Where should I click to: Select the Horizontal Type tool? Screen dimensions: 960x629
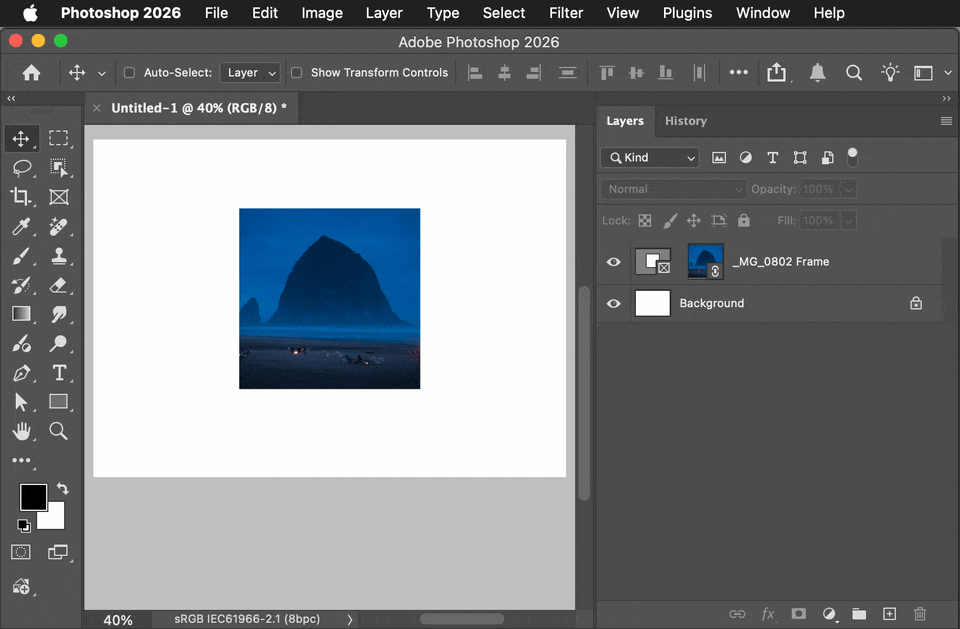pyautogui.click(x=59, y=373)
